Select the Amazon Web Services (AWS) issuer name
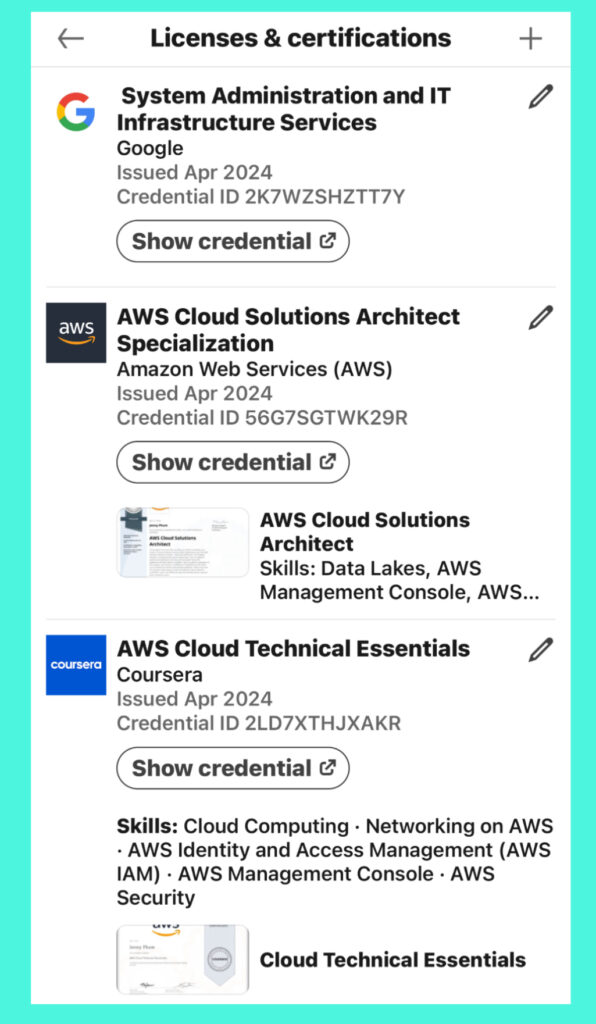 click(x=255, y=370)
